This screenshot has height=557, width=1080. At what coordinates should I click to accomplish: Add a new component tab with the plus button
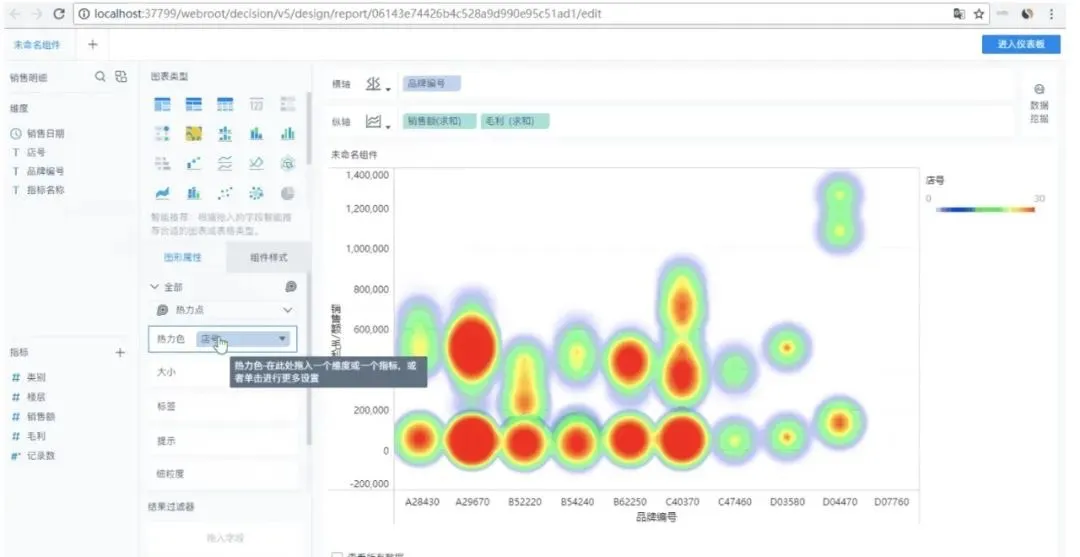click(92, 45)
